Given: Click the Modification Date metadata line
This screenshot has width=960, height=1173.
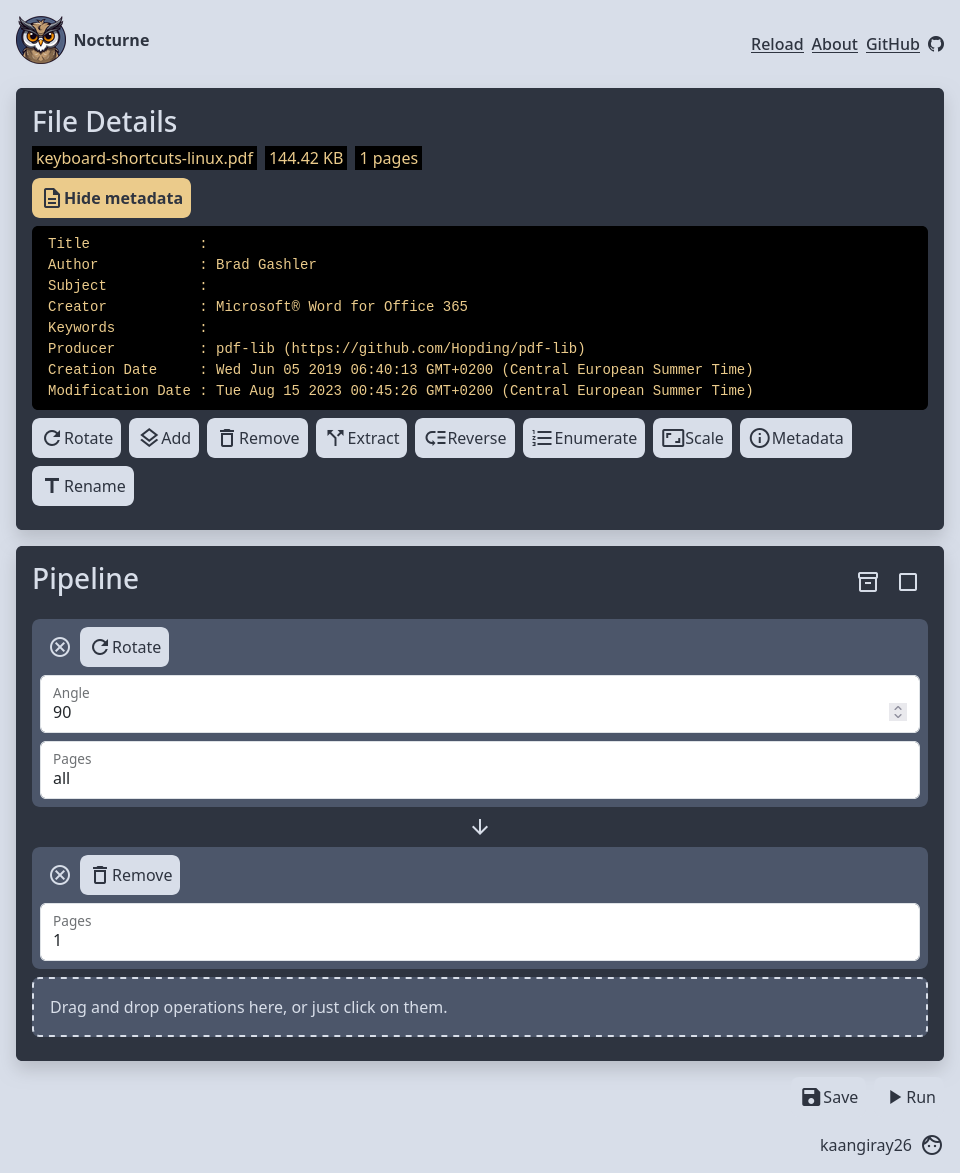Looking at the screenshot, I should coord(400,390).
